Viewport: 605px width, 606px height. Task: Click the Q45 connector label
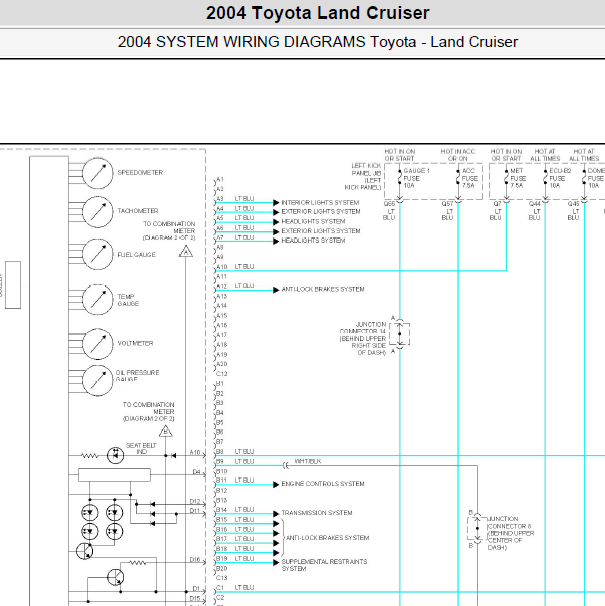pos(573,204)
